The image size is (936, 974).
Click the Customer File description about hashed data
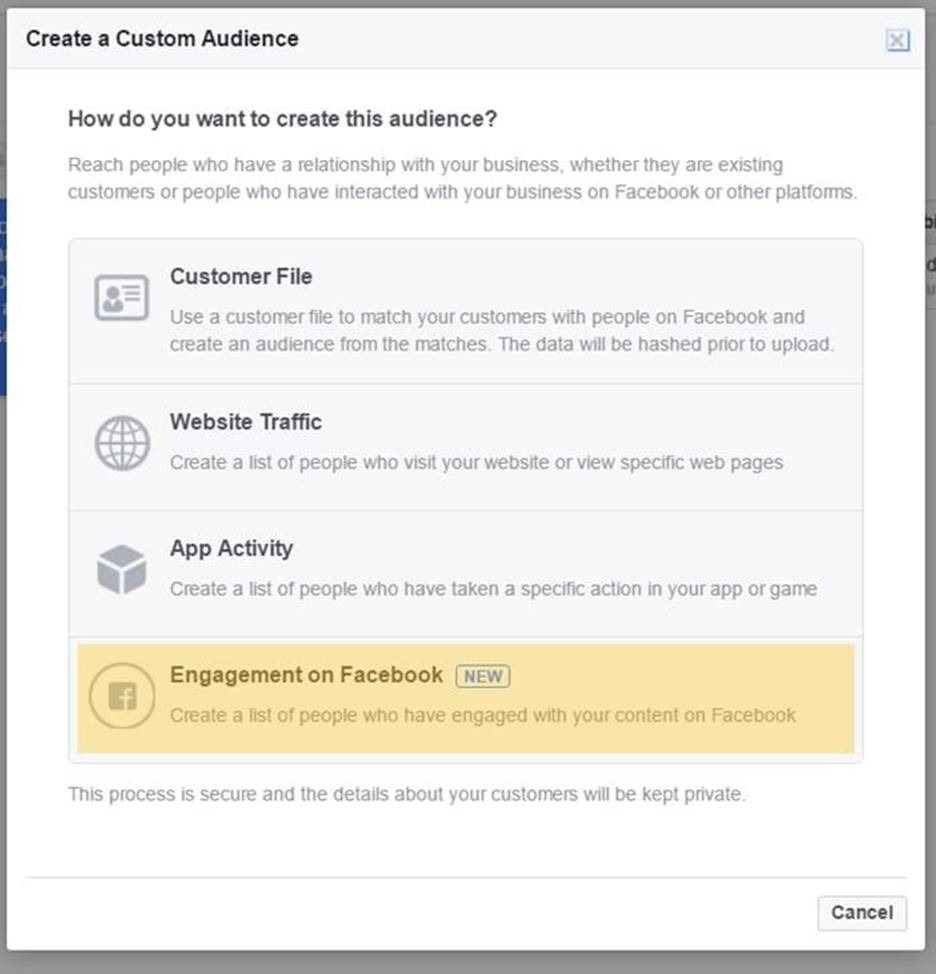[501, 330]
